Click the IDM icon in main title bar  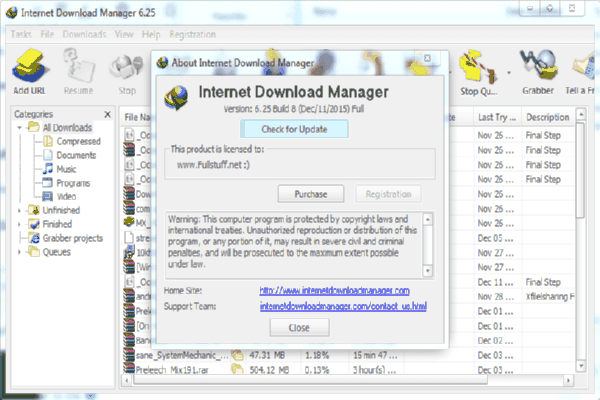pos(11,13)
